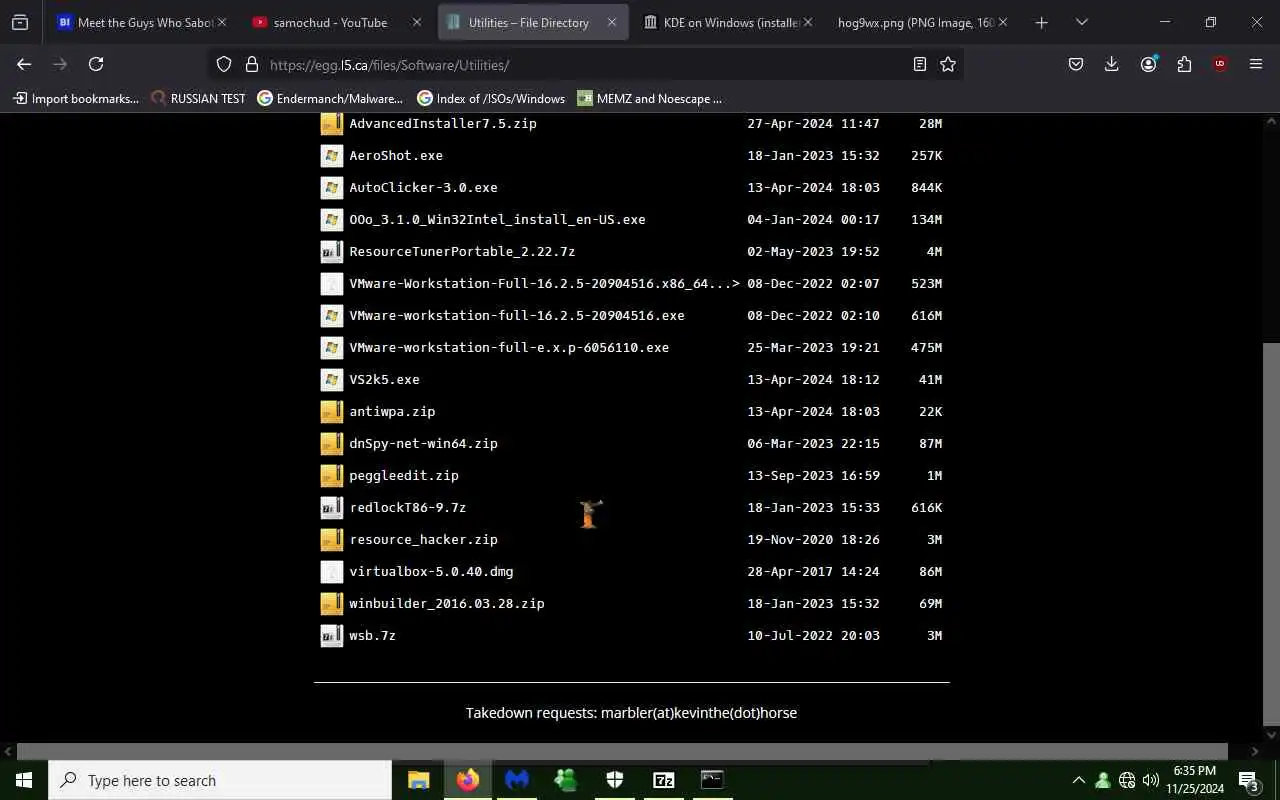1280x800 pixels.
Task: Click the AeroShot.exe file icon
Action: point(331,156)
